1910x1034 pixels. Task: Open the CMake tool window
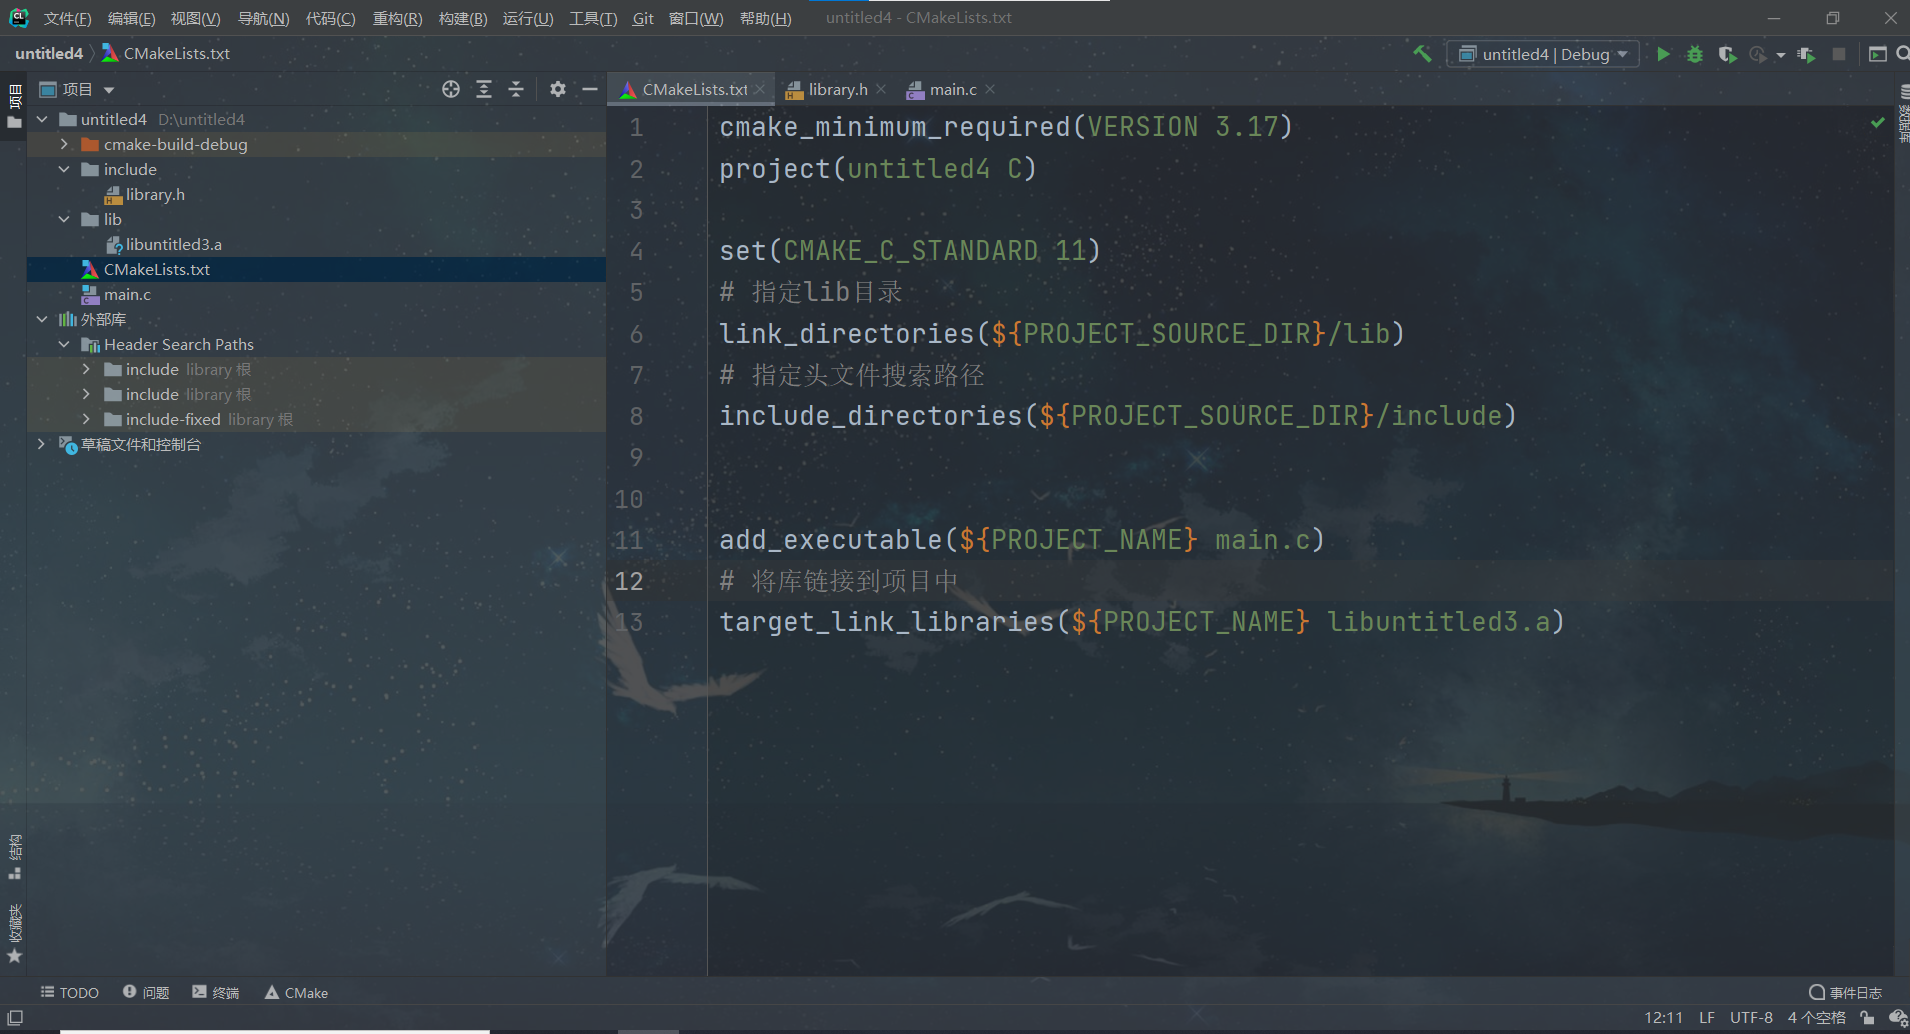click(x=295, y=992)
